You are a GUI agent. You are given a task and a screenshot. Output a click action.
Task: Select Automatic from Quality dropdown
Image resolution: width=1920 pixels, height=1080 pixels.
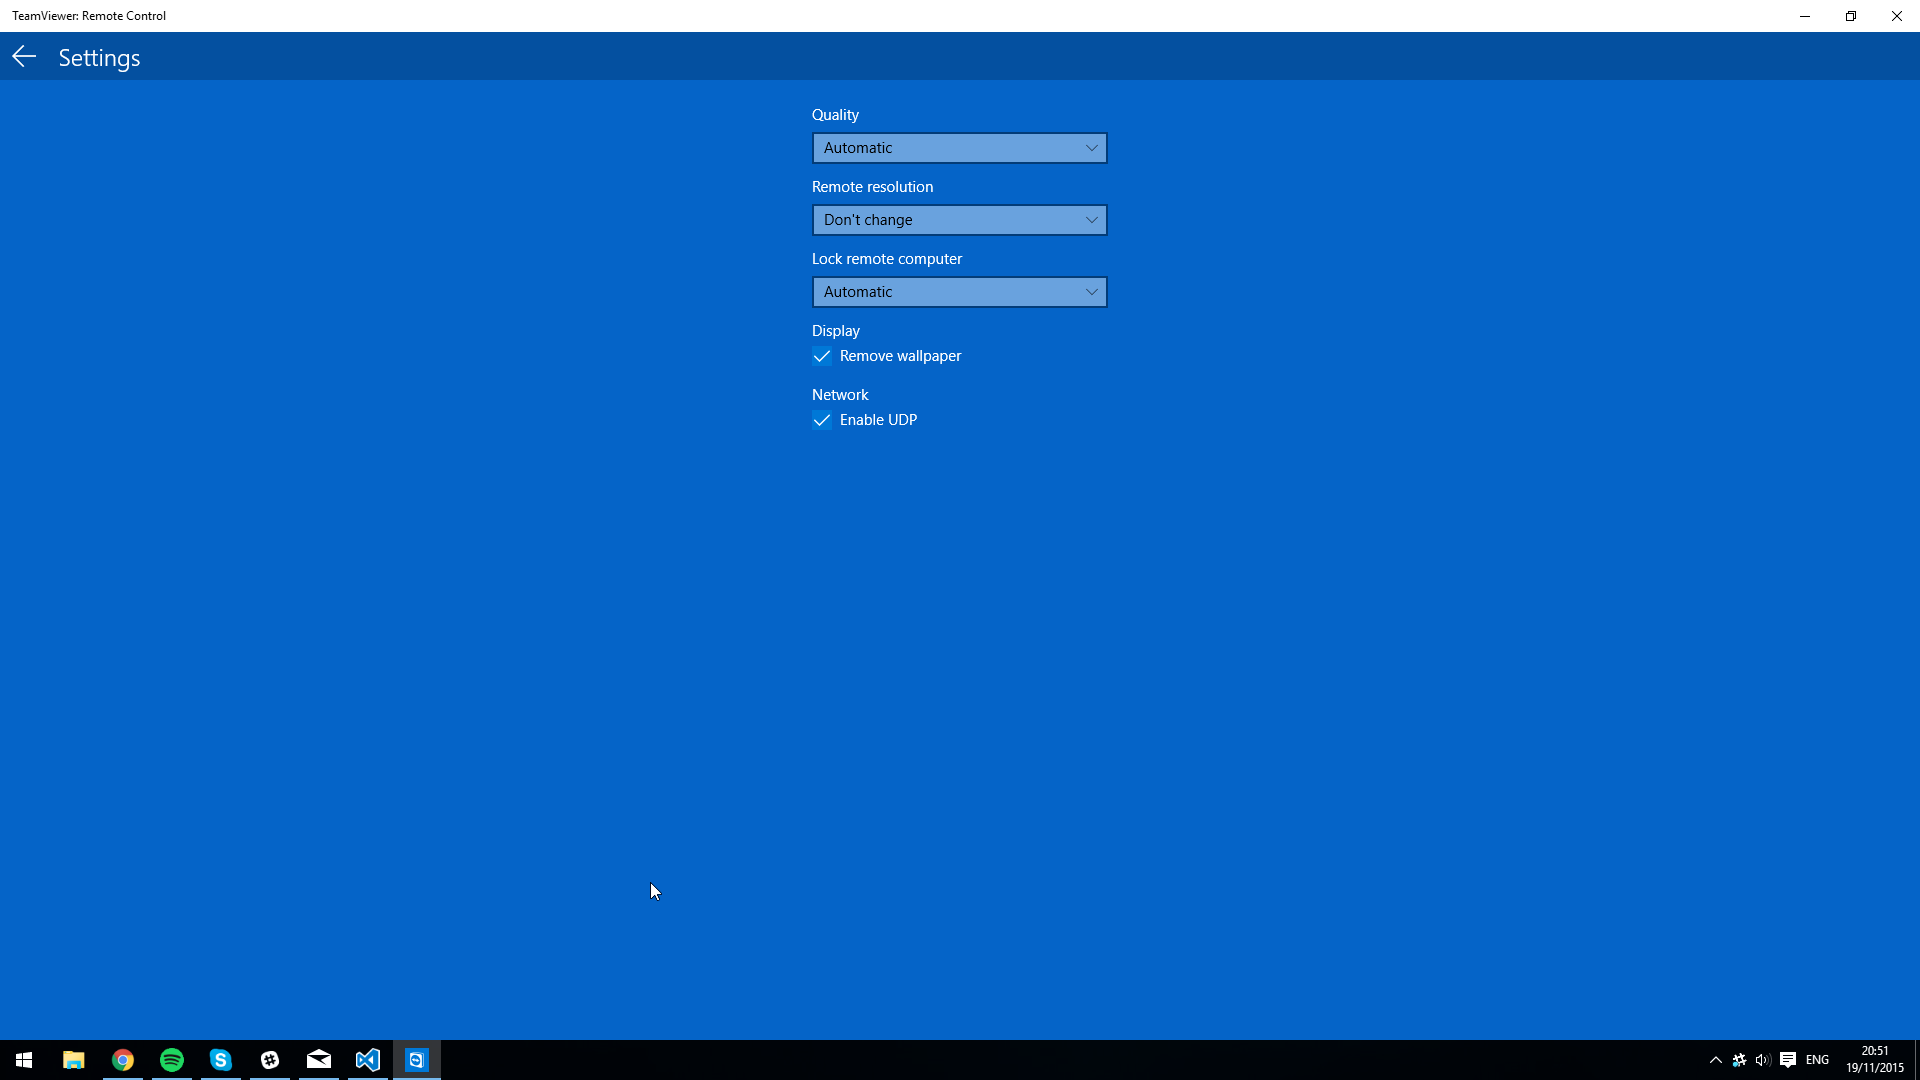click(959, 146)
